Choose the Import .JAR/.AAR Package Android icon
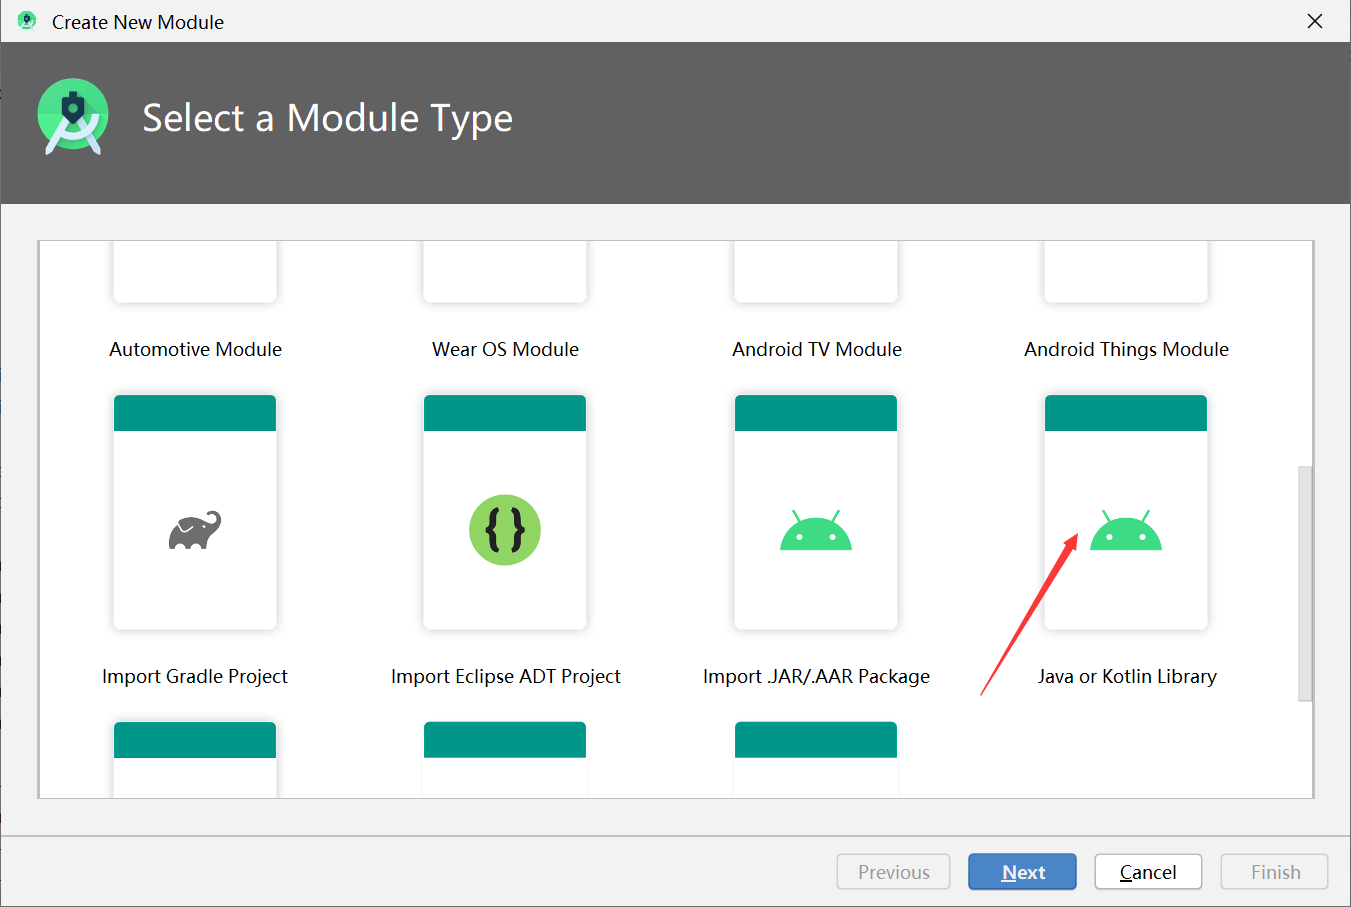 tap(816, 530)
